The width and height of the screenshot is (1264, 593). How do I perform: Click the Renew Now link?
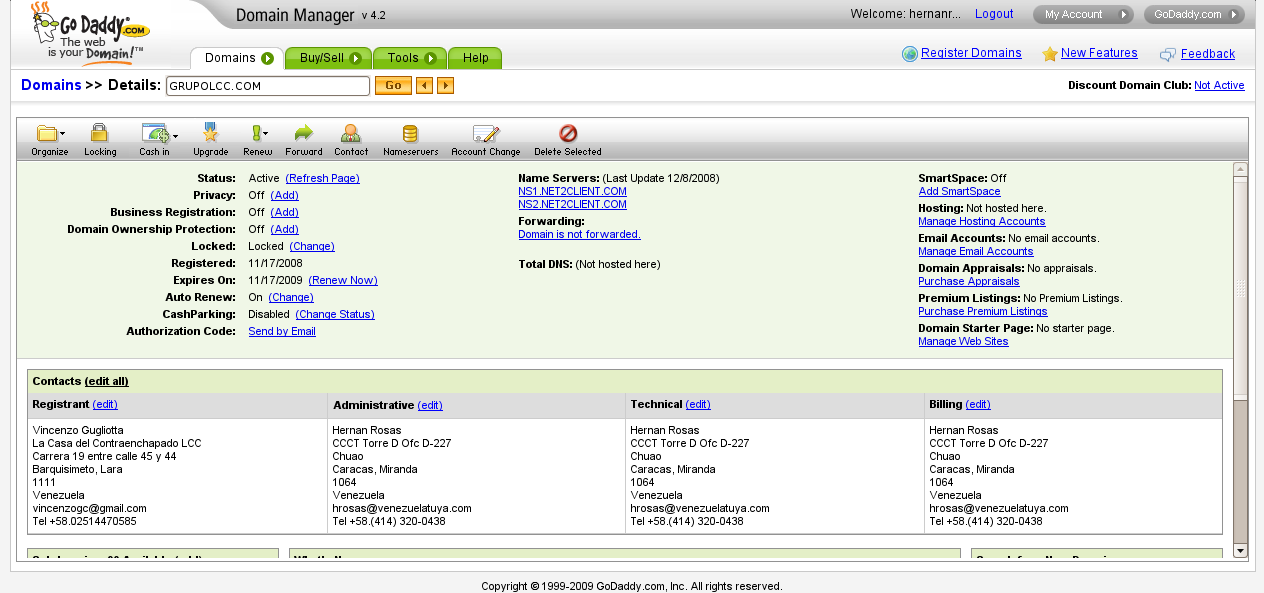pyautogui.click(x=343, y=280)
